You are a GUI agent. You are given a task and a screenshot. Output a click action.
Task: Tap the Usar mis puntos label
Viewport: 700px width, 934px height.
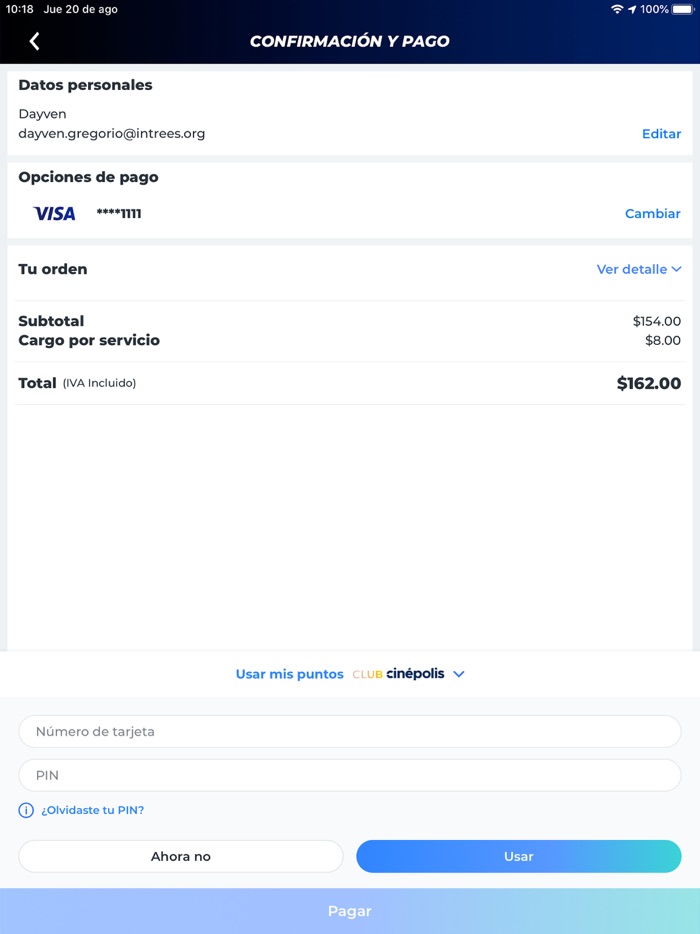[x=289, y=674]
